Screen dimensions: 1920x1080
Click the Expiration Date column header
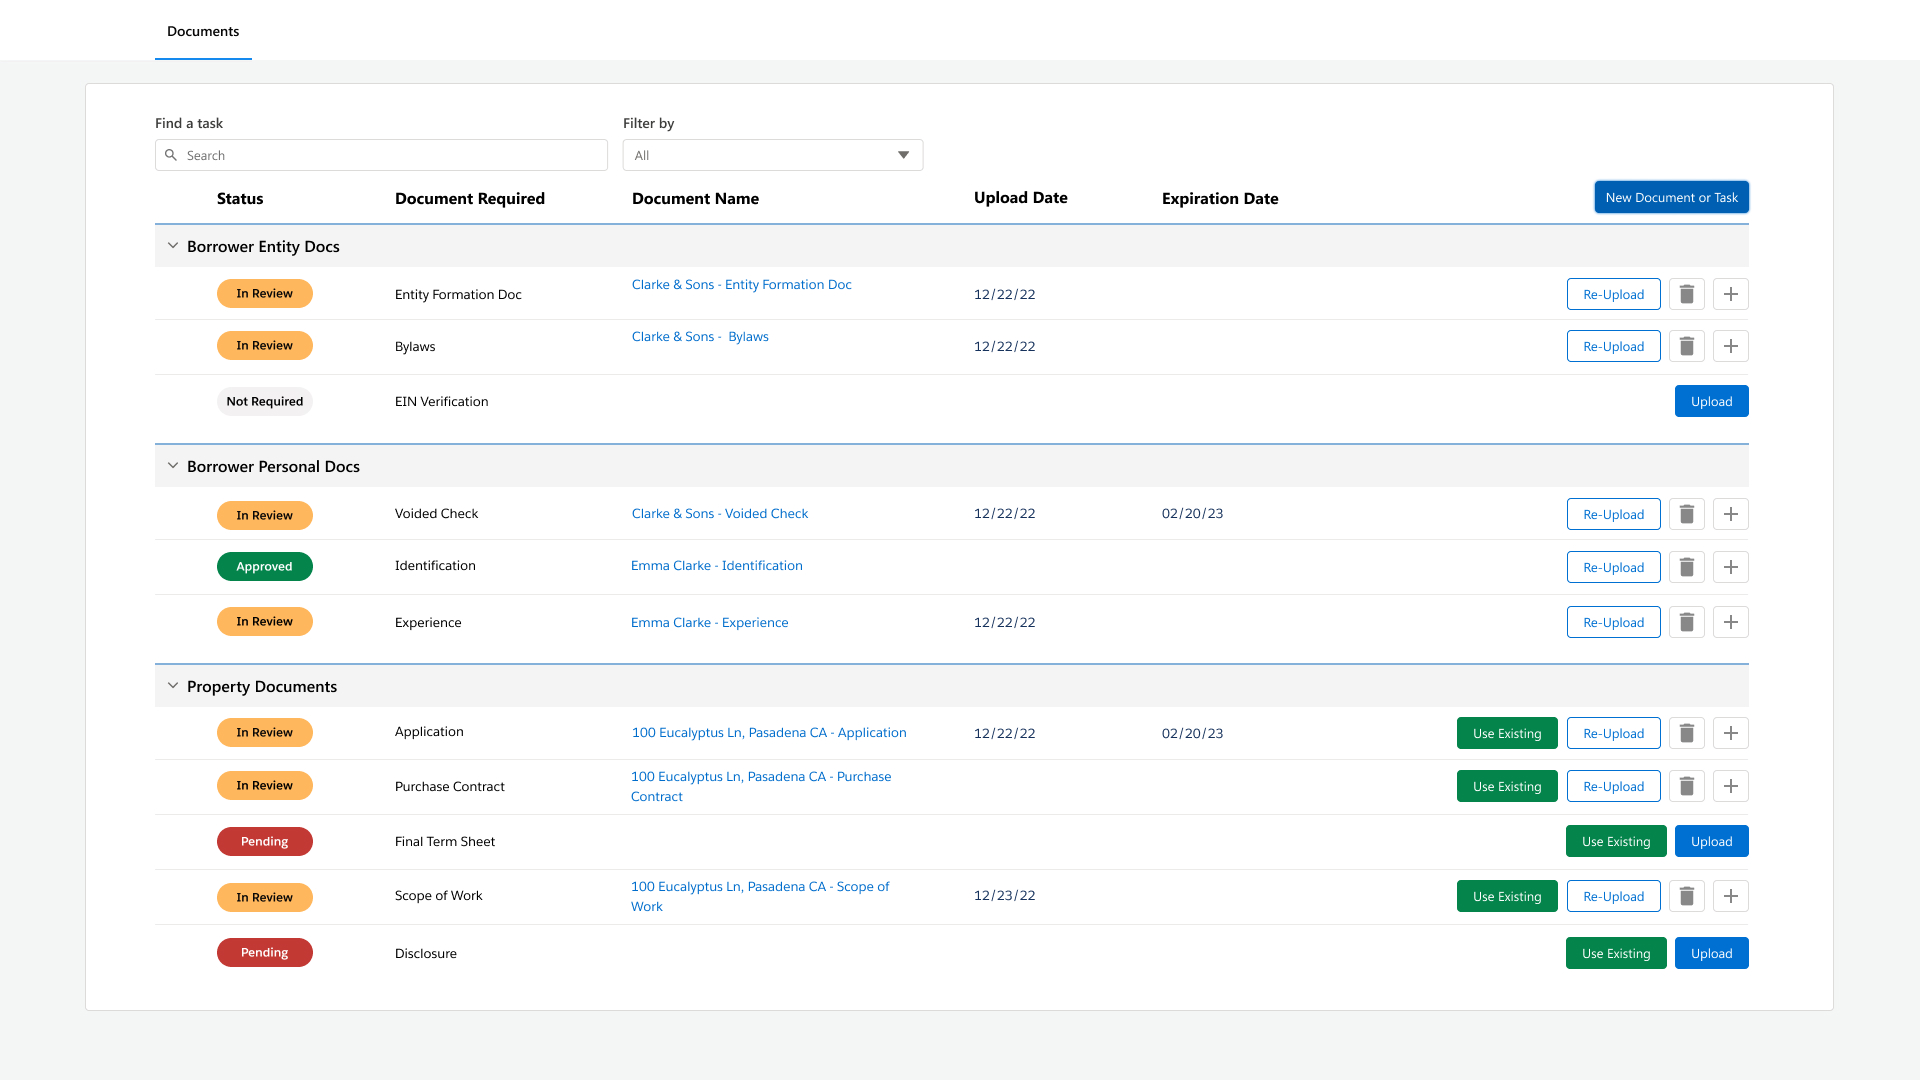1220,198
